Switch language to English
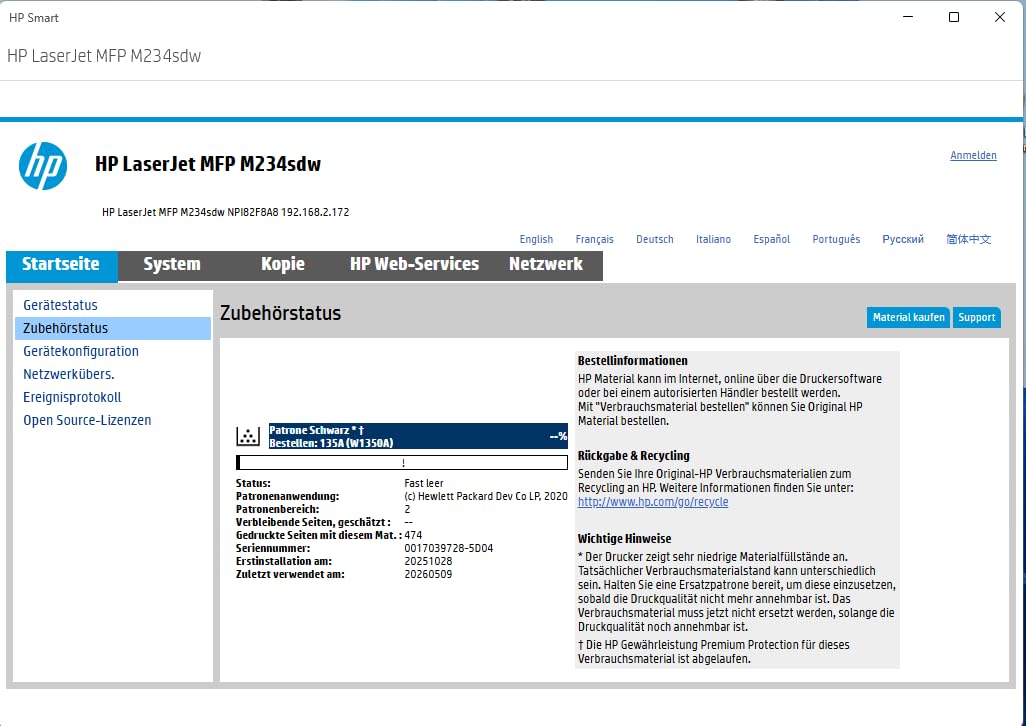The height and width of the screenshot is (726, 1026). tap(536, 239)
